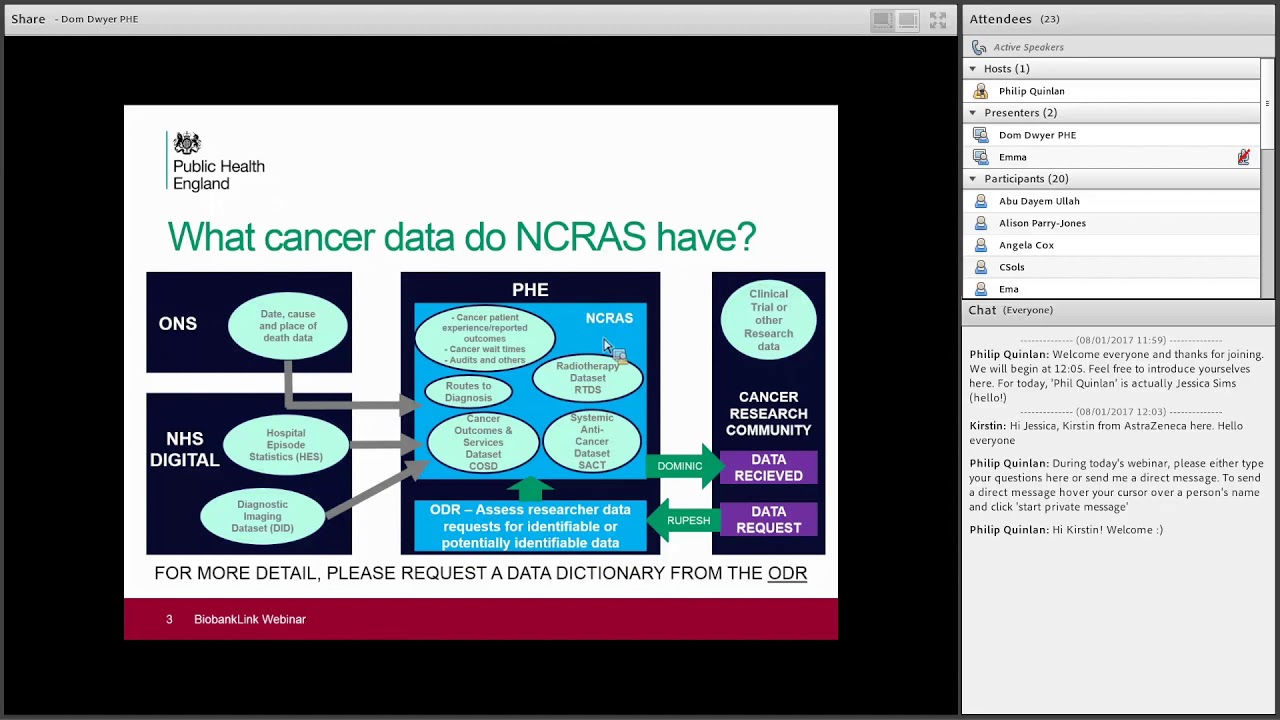Click the DOMINIC green arrow
The width and height of the screenshot is (1280, 720).
click(686, 466)
